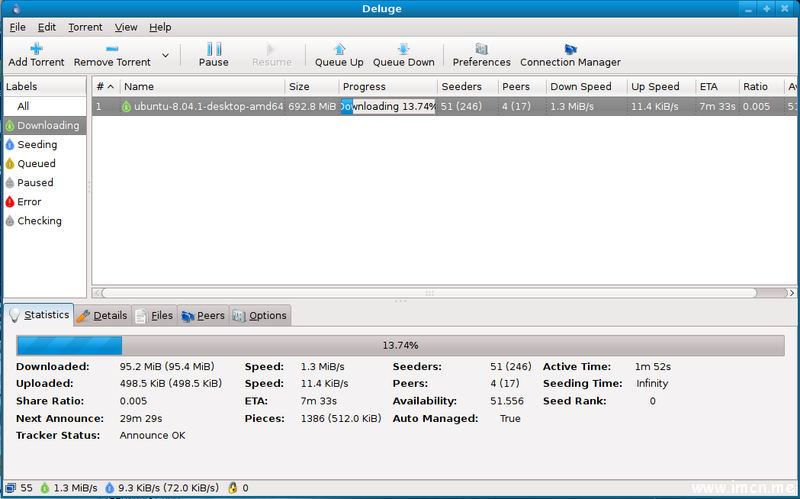Screen dimensions: 800x499
Task: Filter by Seeding label
Action: pos(45,144)
